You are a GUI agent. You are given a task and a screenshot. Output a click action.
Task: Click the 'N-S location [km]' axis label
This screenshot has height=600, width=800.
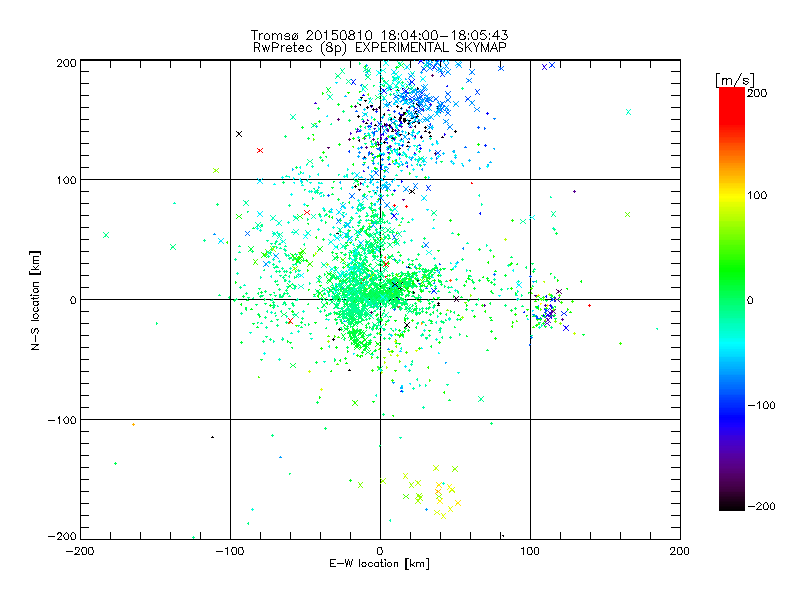(35, 300)
